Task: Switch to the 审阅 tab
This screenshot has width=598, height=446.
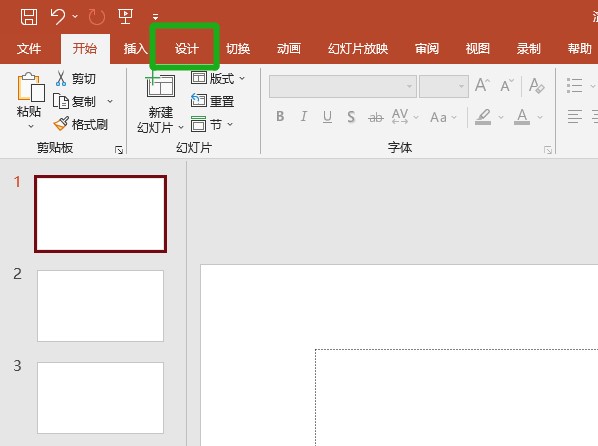Action: 427,48
